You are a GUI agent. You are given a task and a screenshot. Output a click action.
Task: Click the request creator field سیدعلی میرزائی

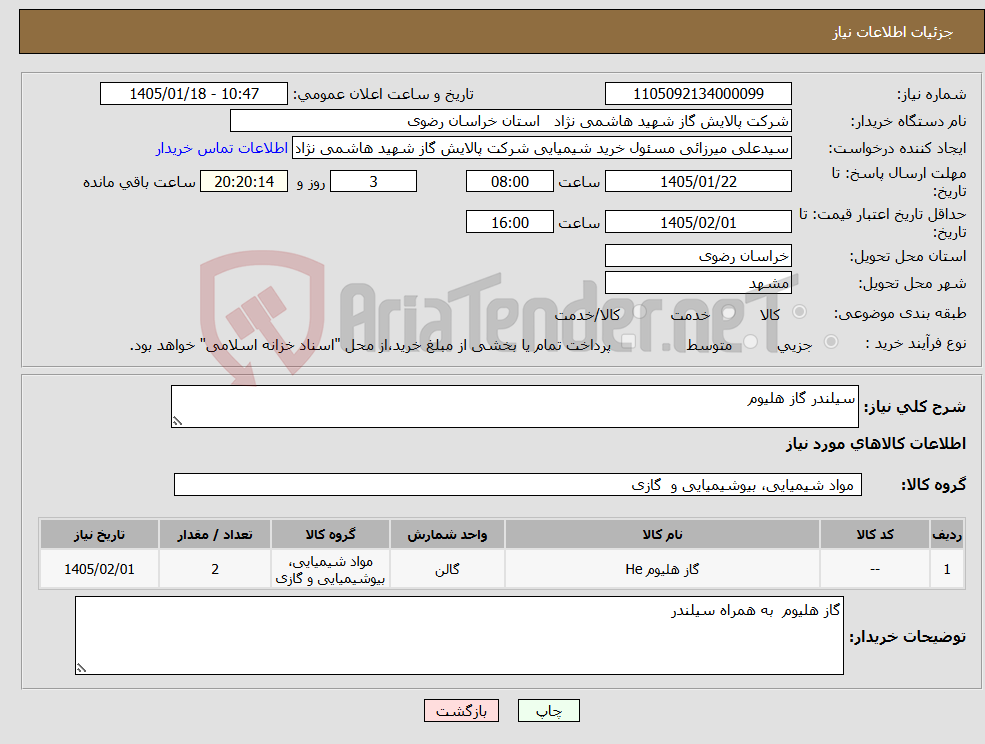coord(541,148)
